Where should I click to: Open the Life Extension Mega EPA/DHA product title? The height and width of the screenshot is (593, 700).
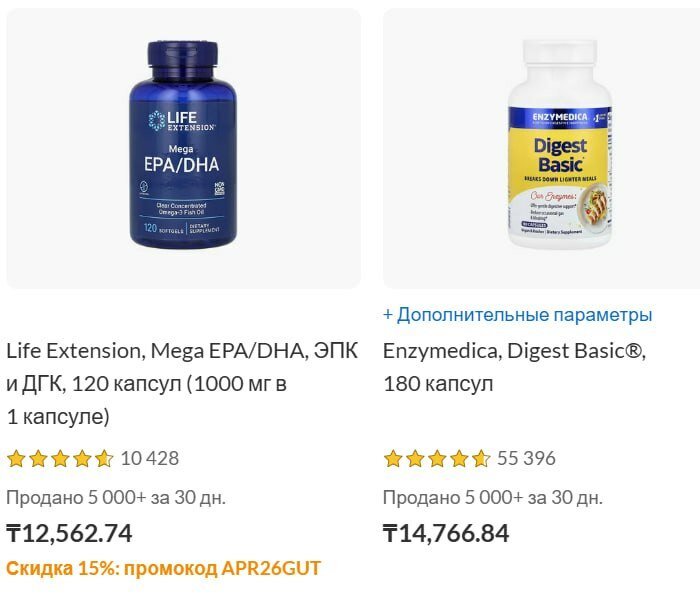coord(182,384)
